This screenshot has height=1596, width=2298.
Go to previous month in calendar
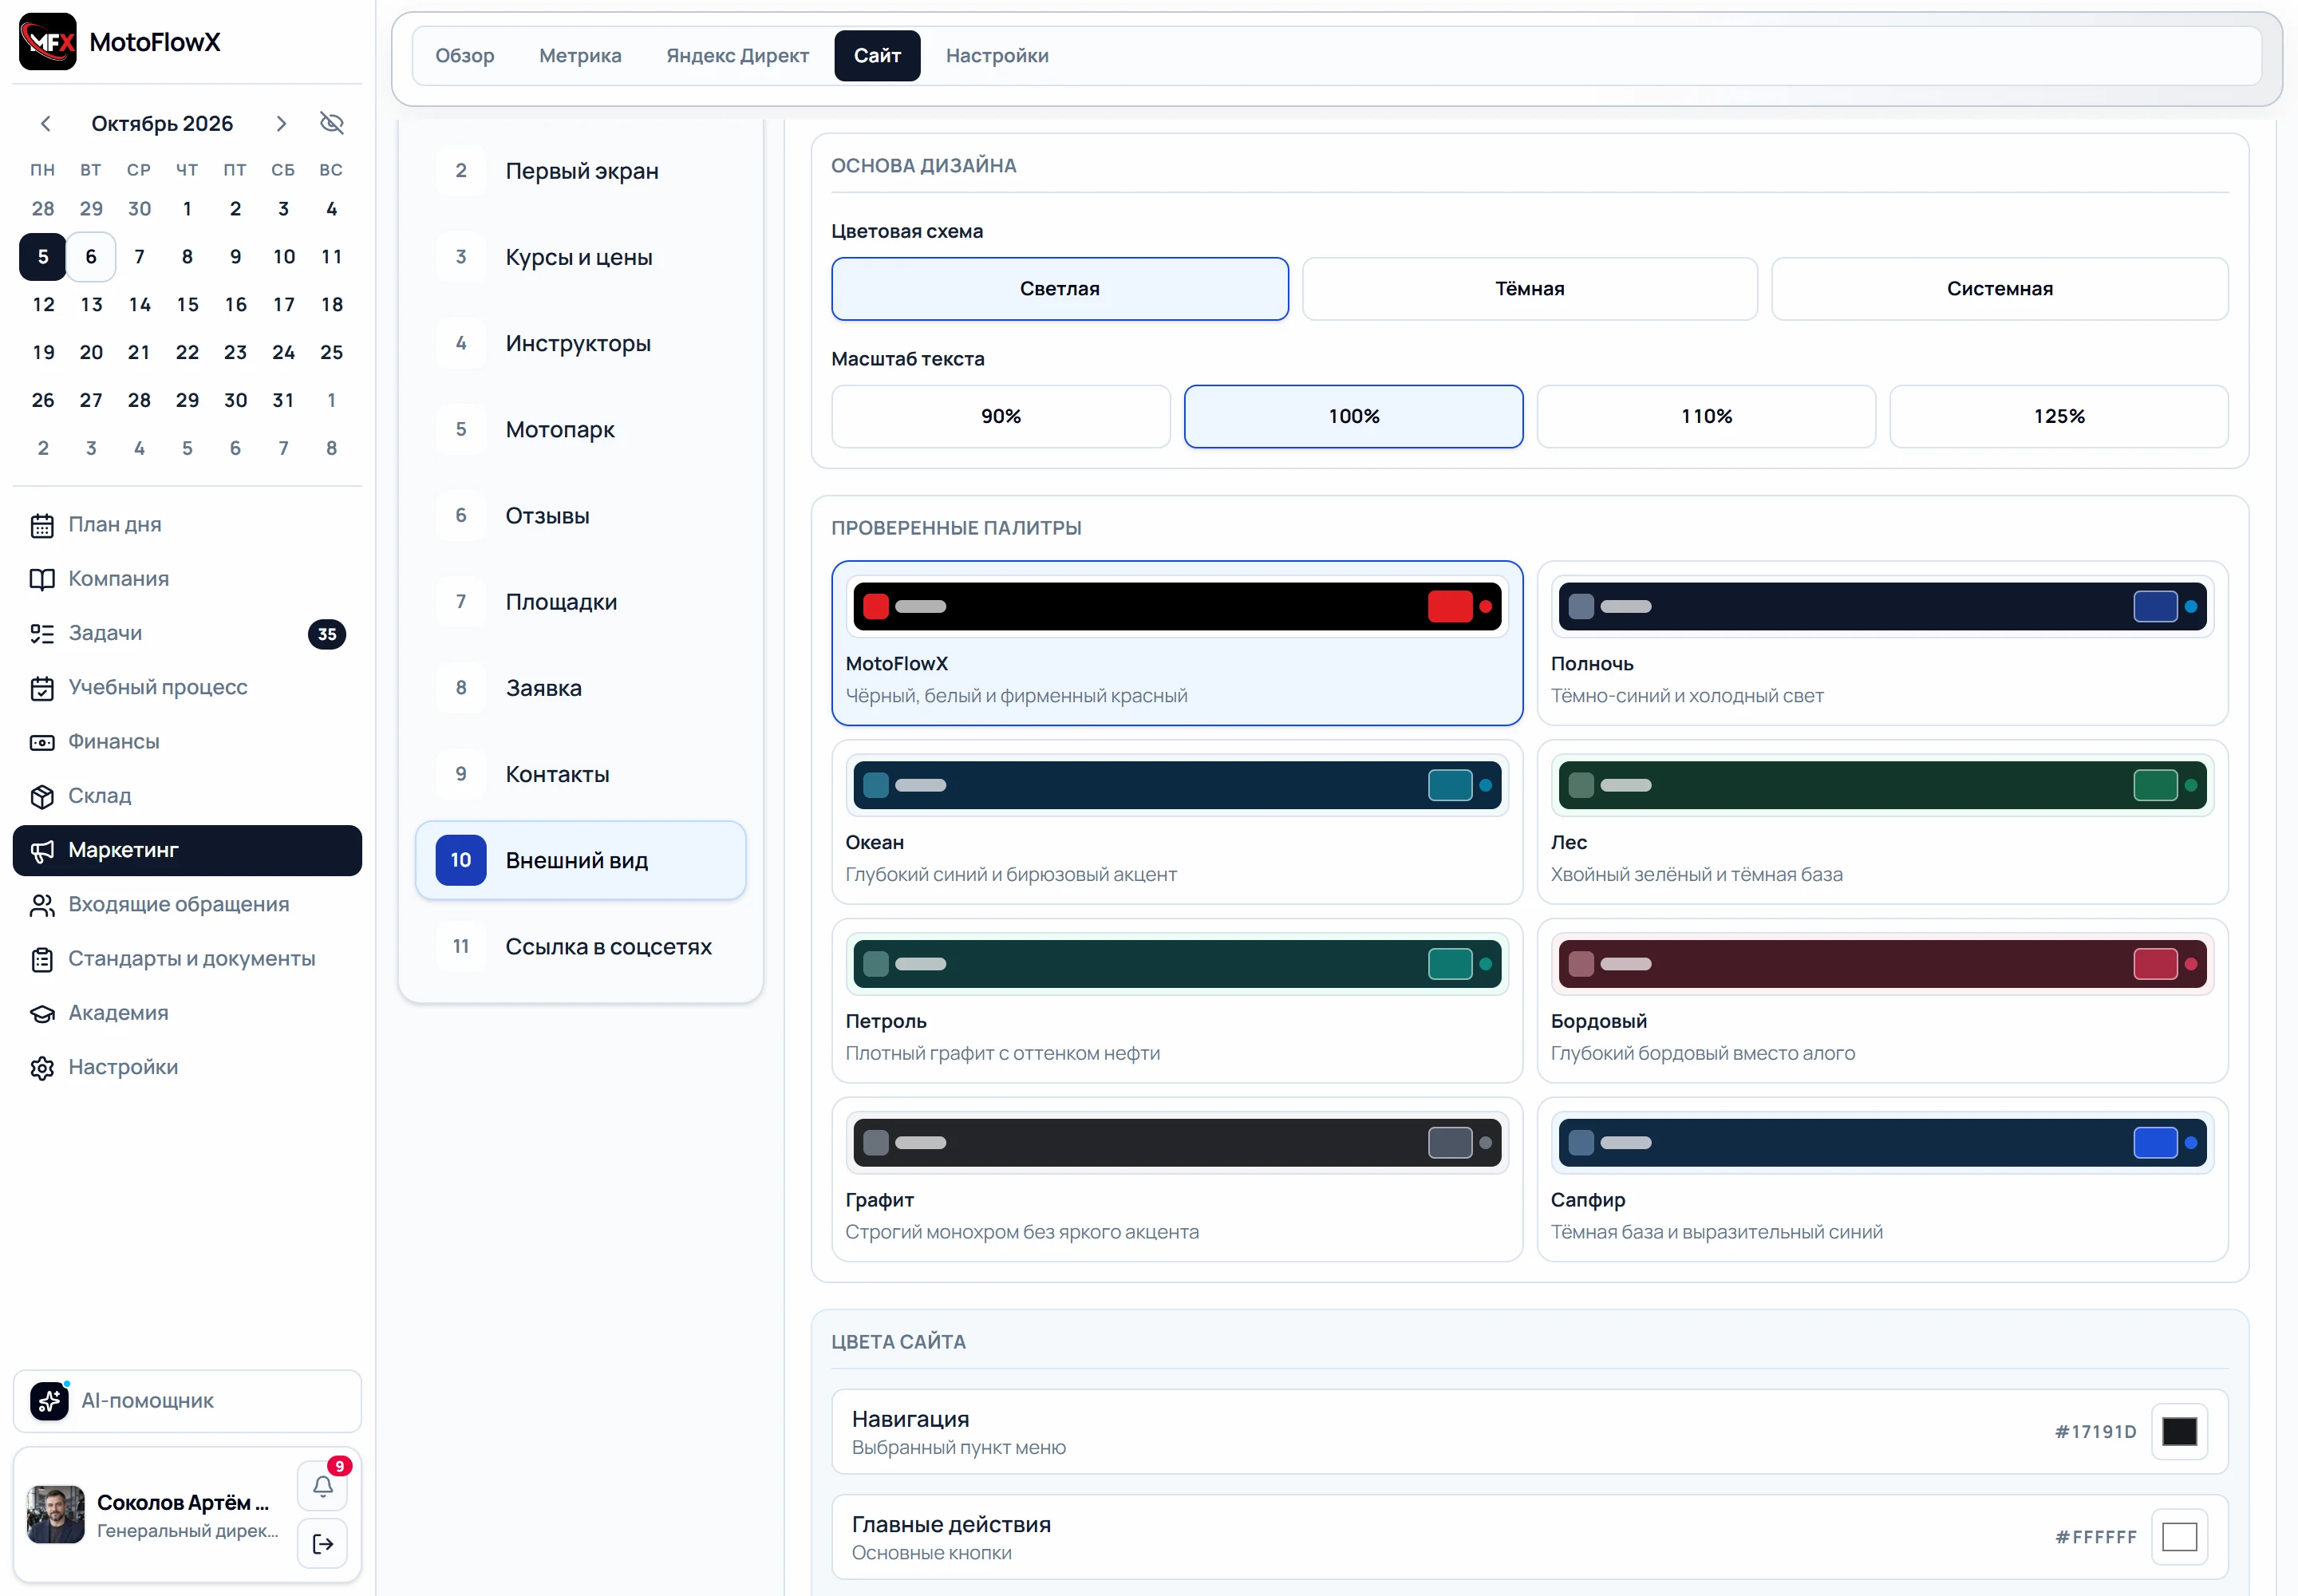pyautogui.click(x=45, y=123)
